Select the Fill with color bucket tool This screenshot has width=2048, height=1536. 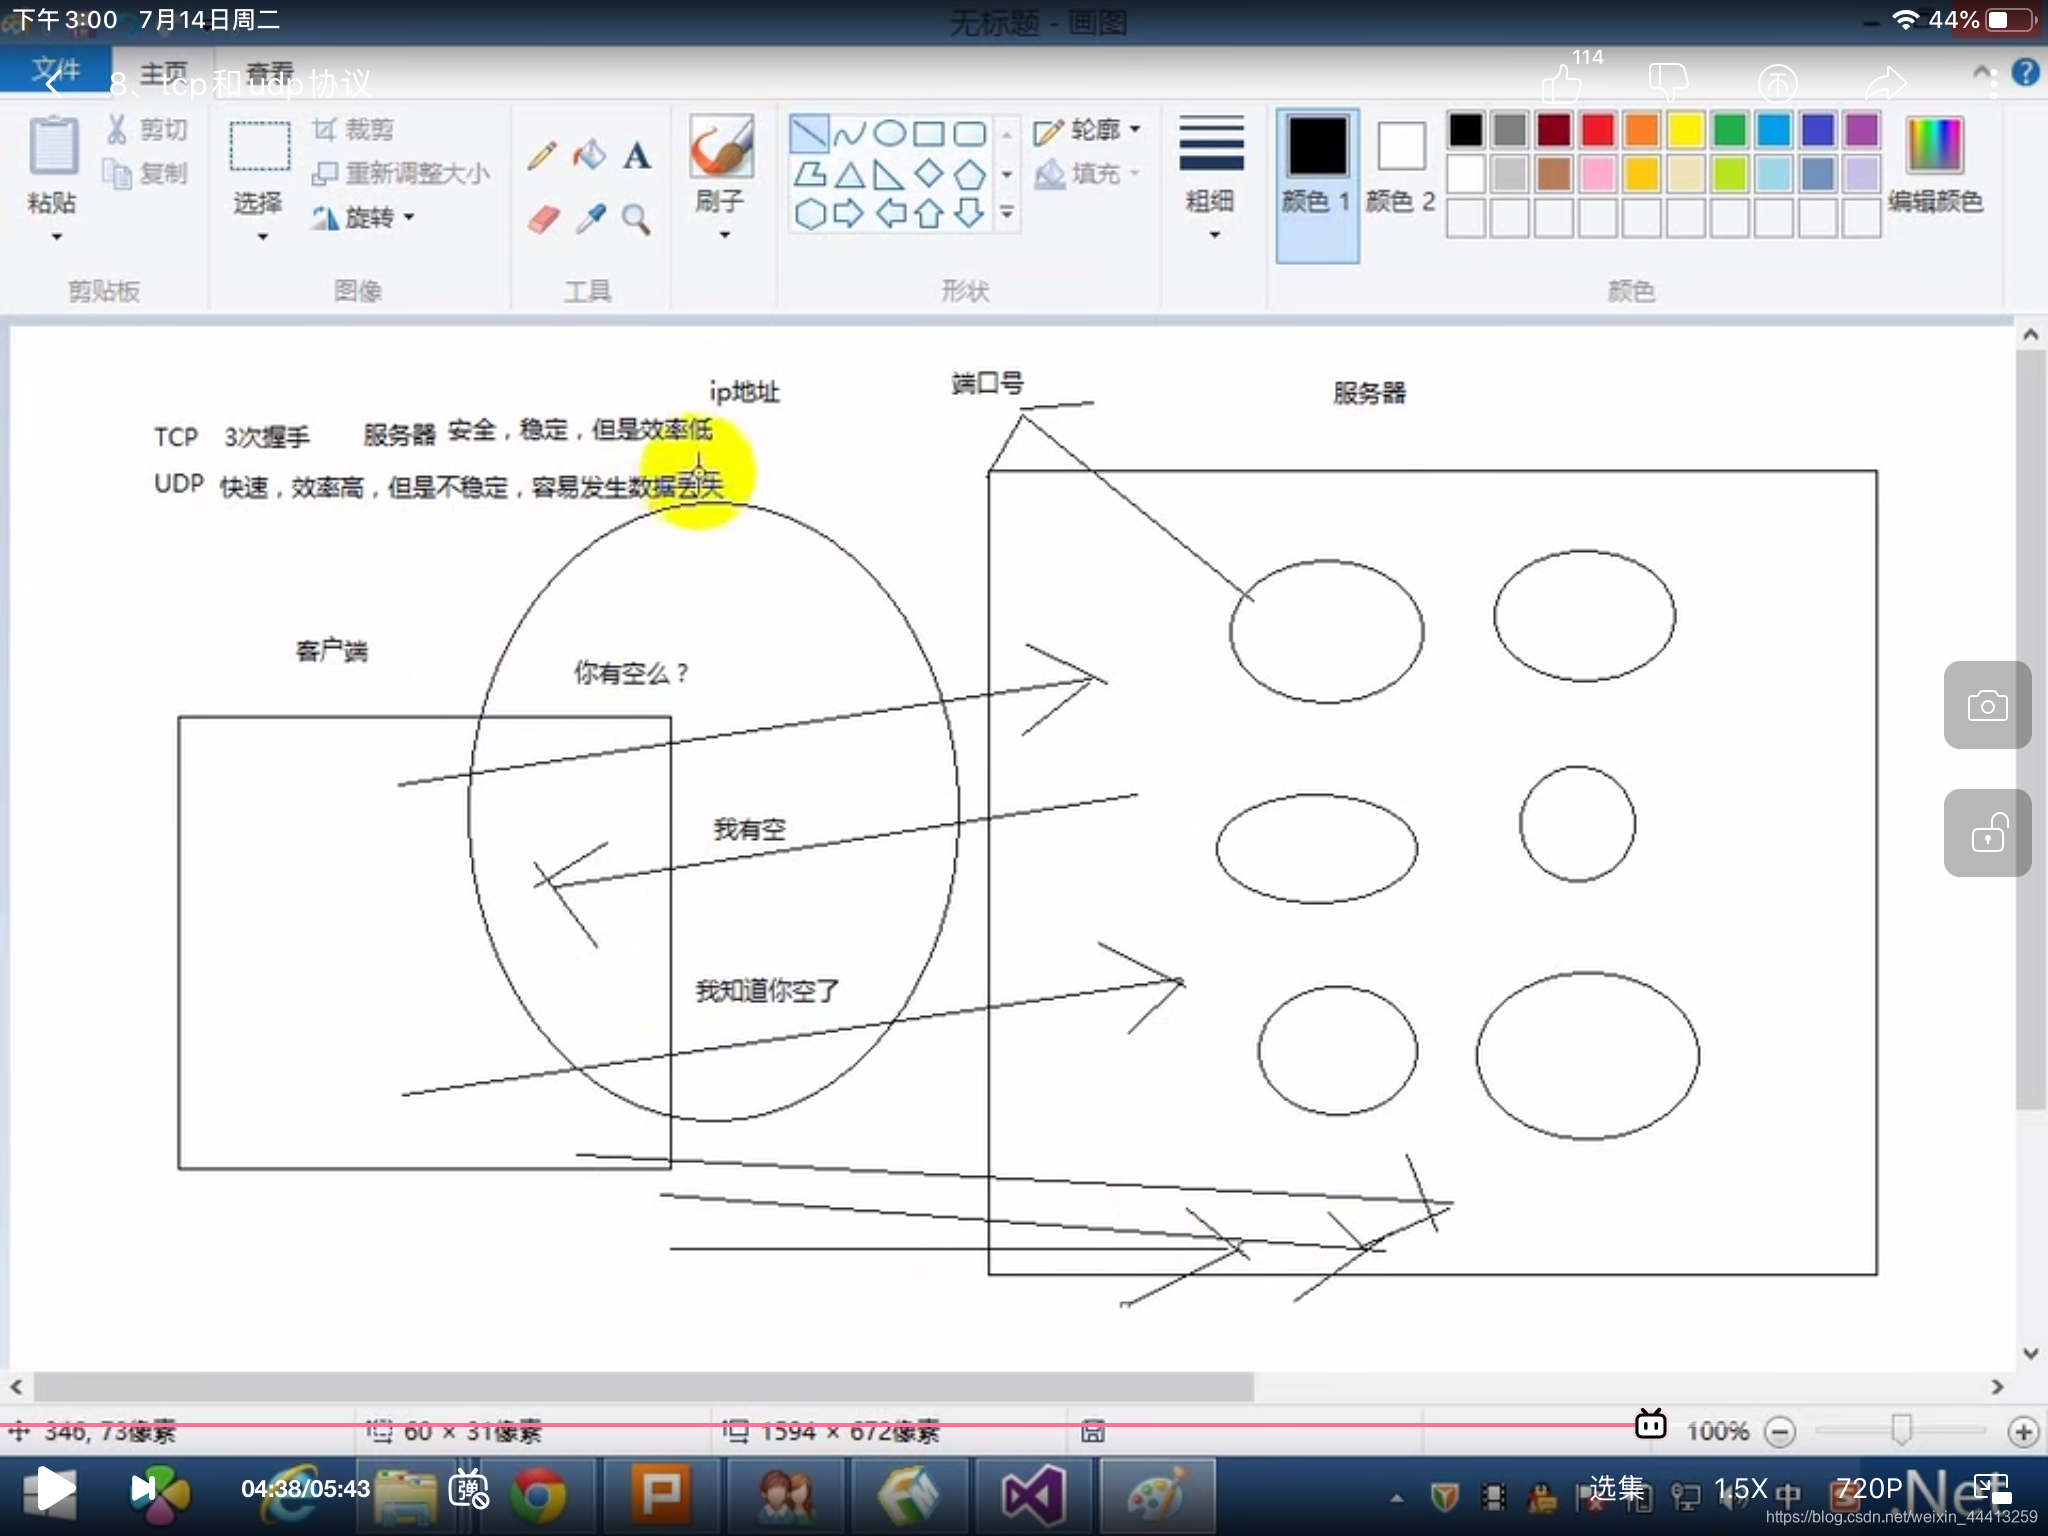(x=589, y=155)
